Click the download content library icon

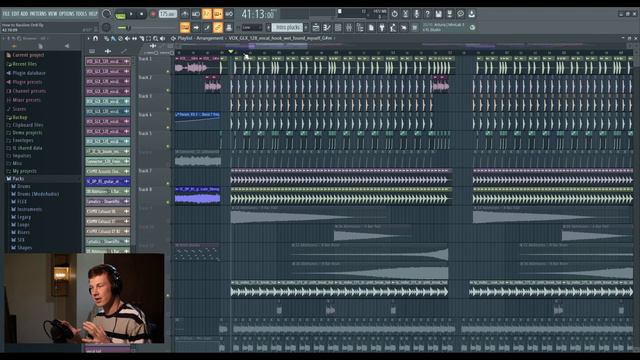471,14
